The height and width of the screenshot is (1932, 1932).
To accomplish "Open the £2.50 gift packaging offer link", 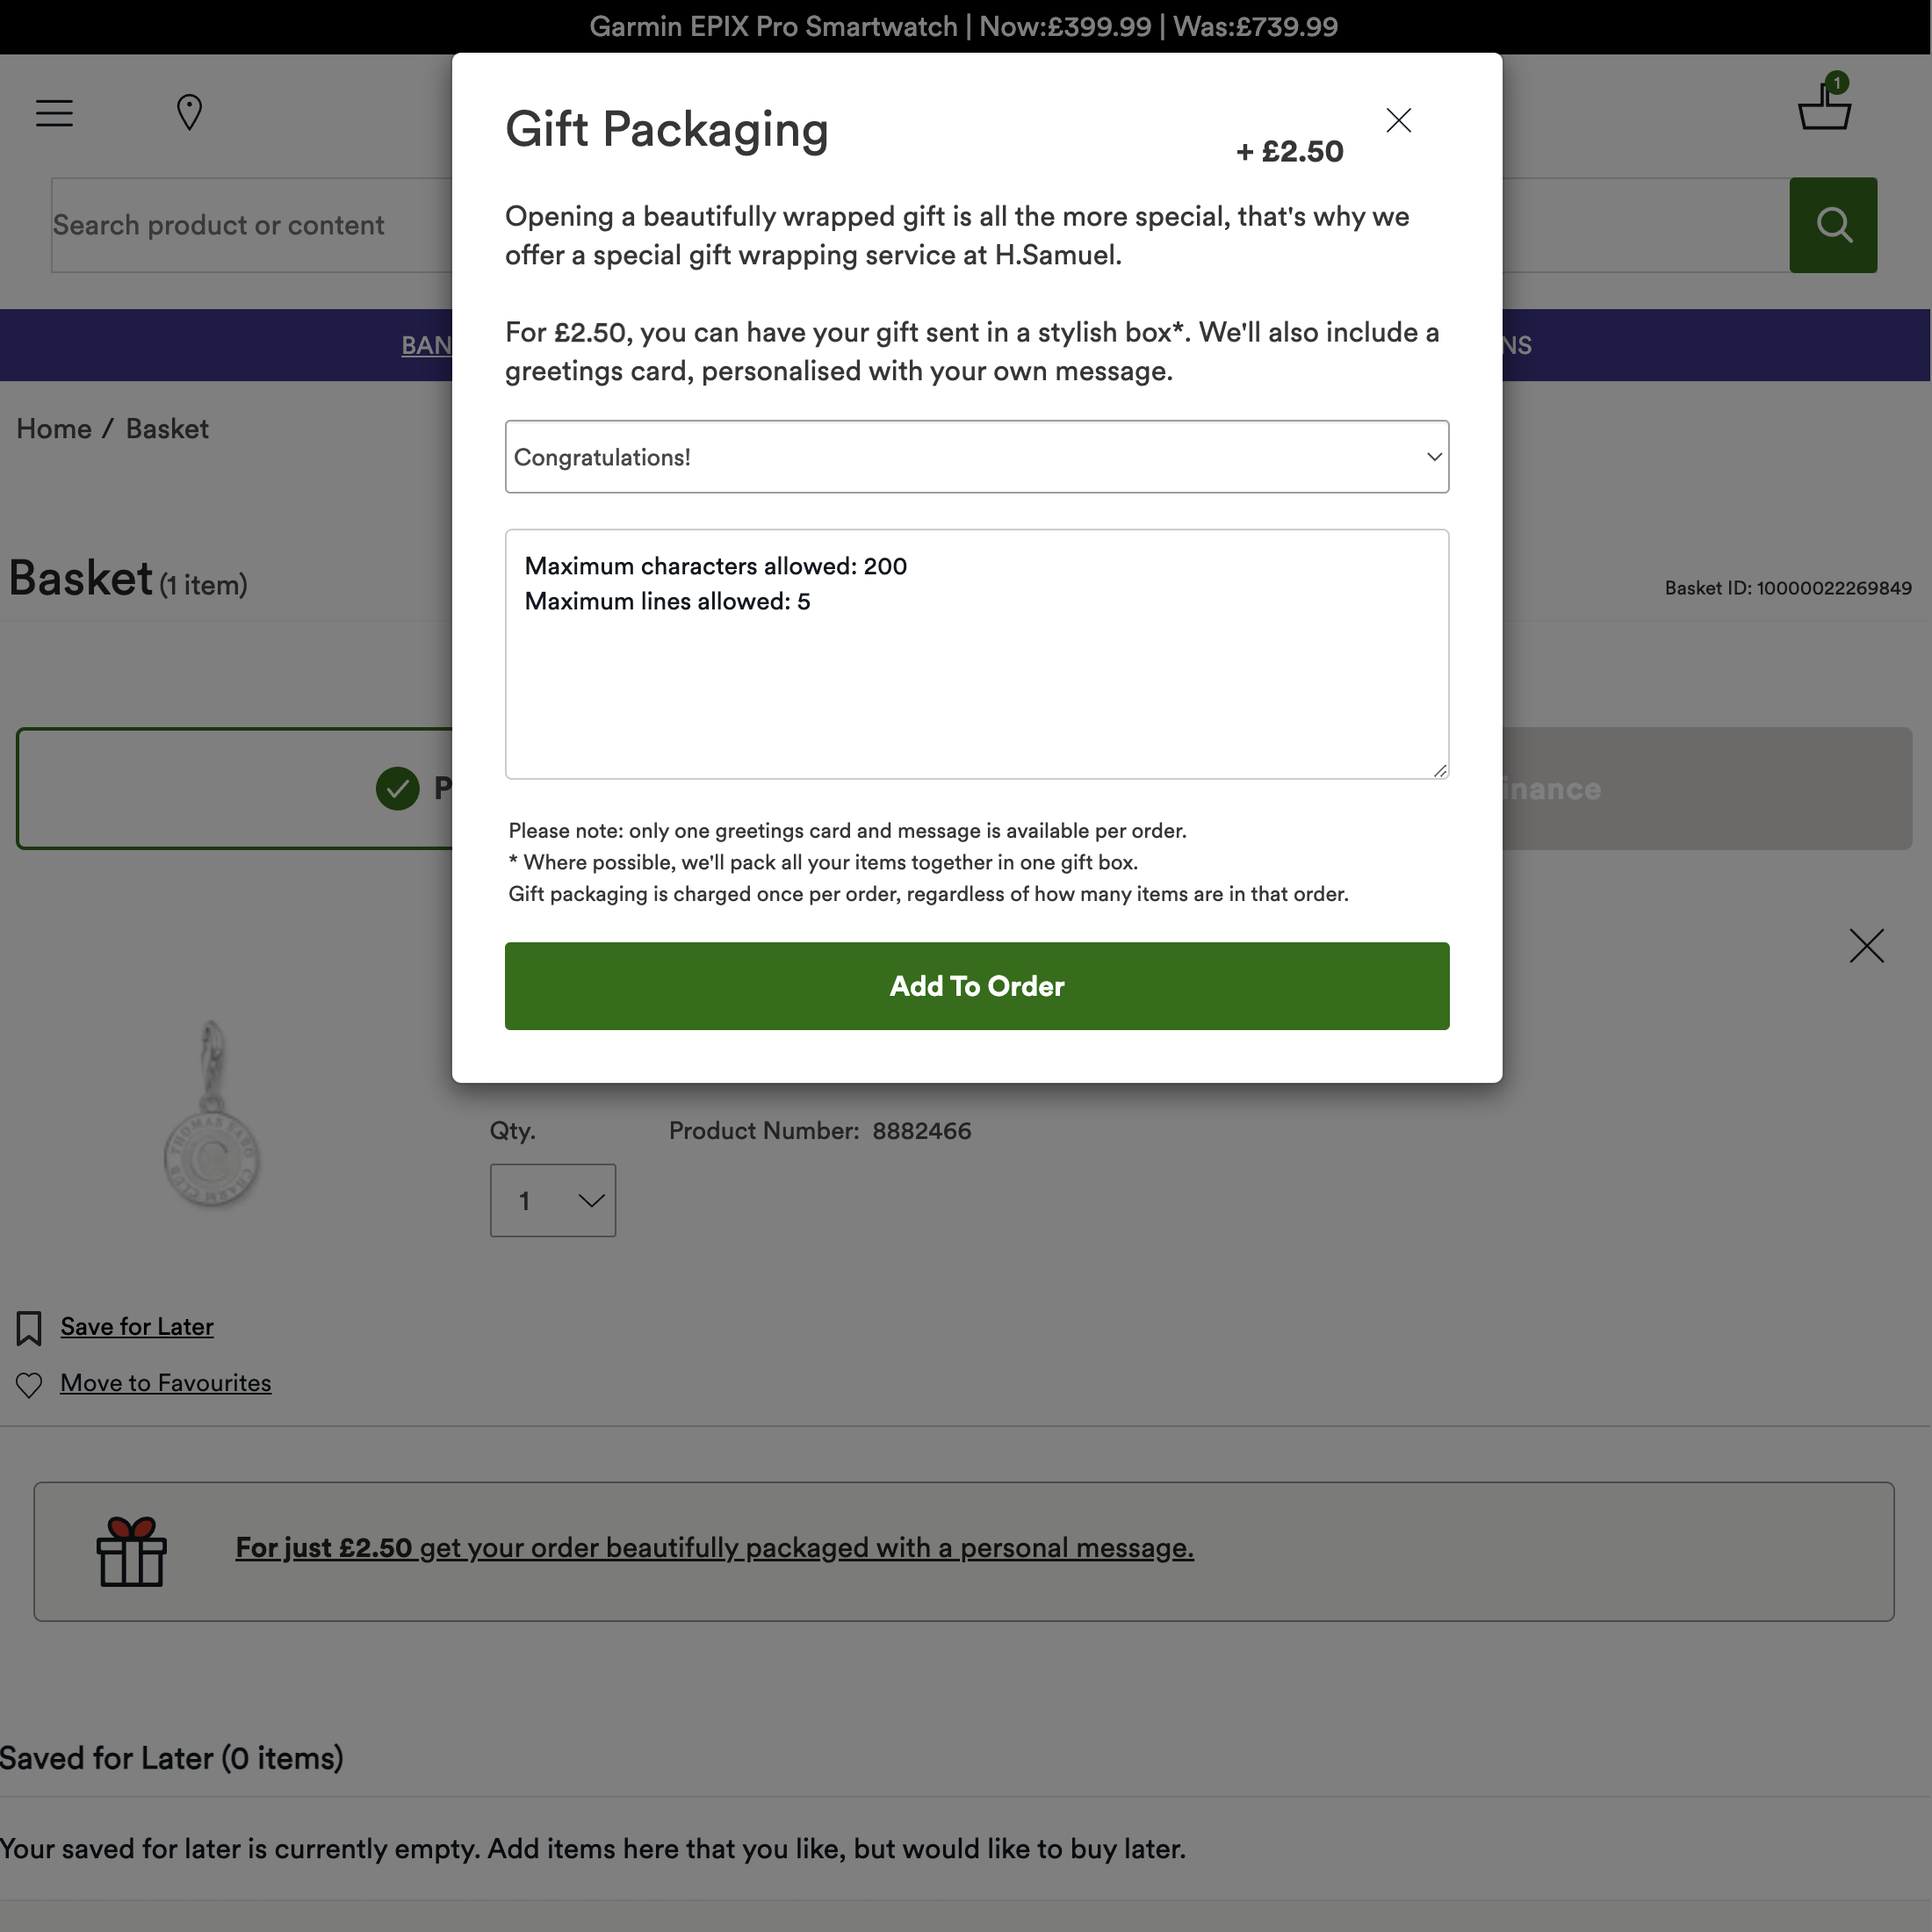I will [714, 1547].
